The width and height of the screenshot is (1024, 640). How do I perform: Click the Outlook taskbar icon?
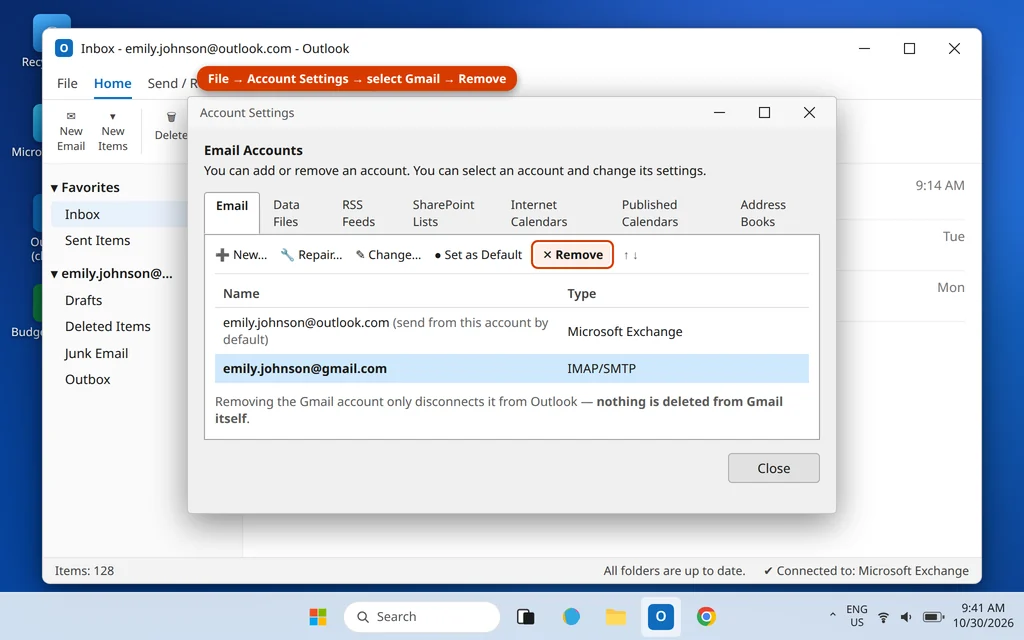point(661,616)
